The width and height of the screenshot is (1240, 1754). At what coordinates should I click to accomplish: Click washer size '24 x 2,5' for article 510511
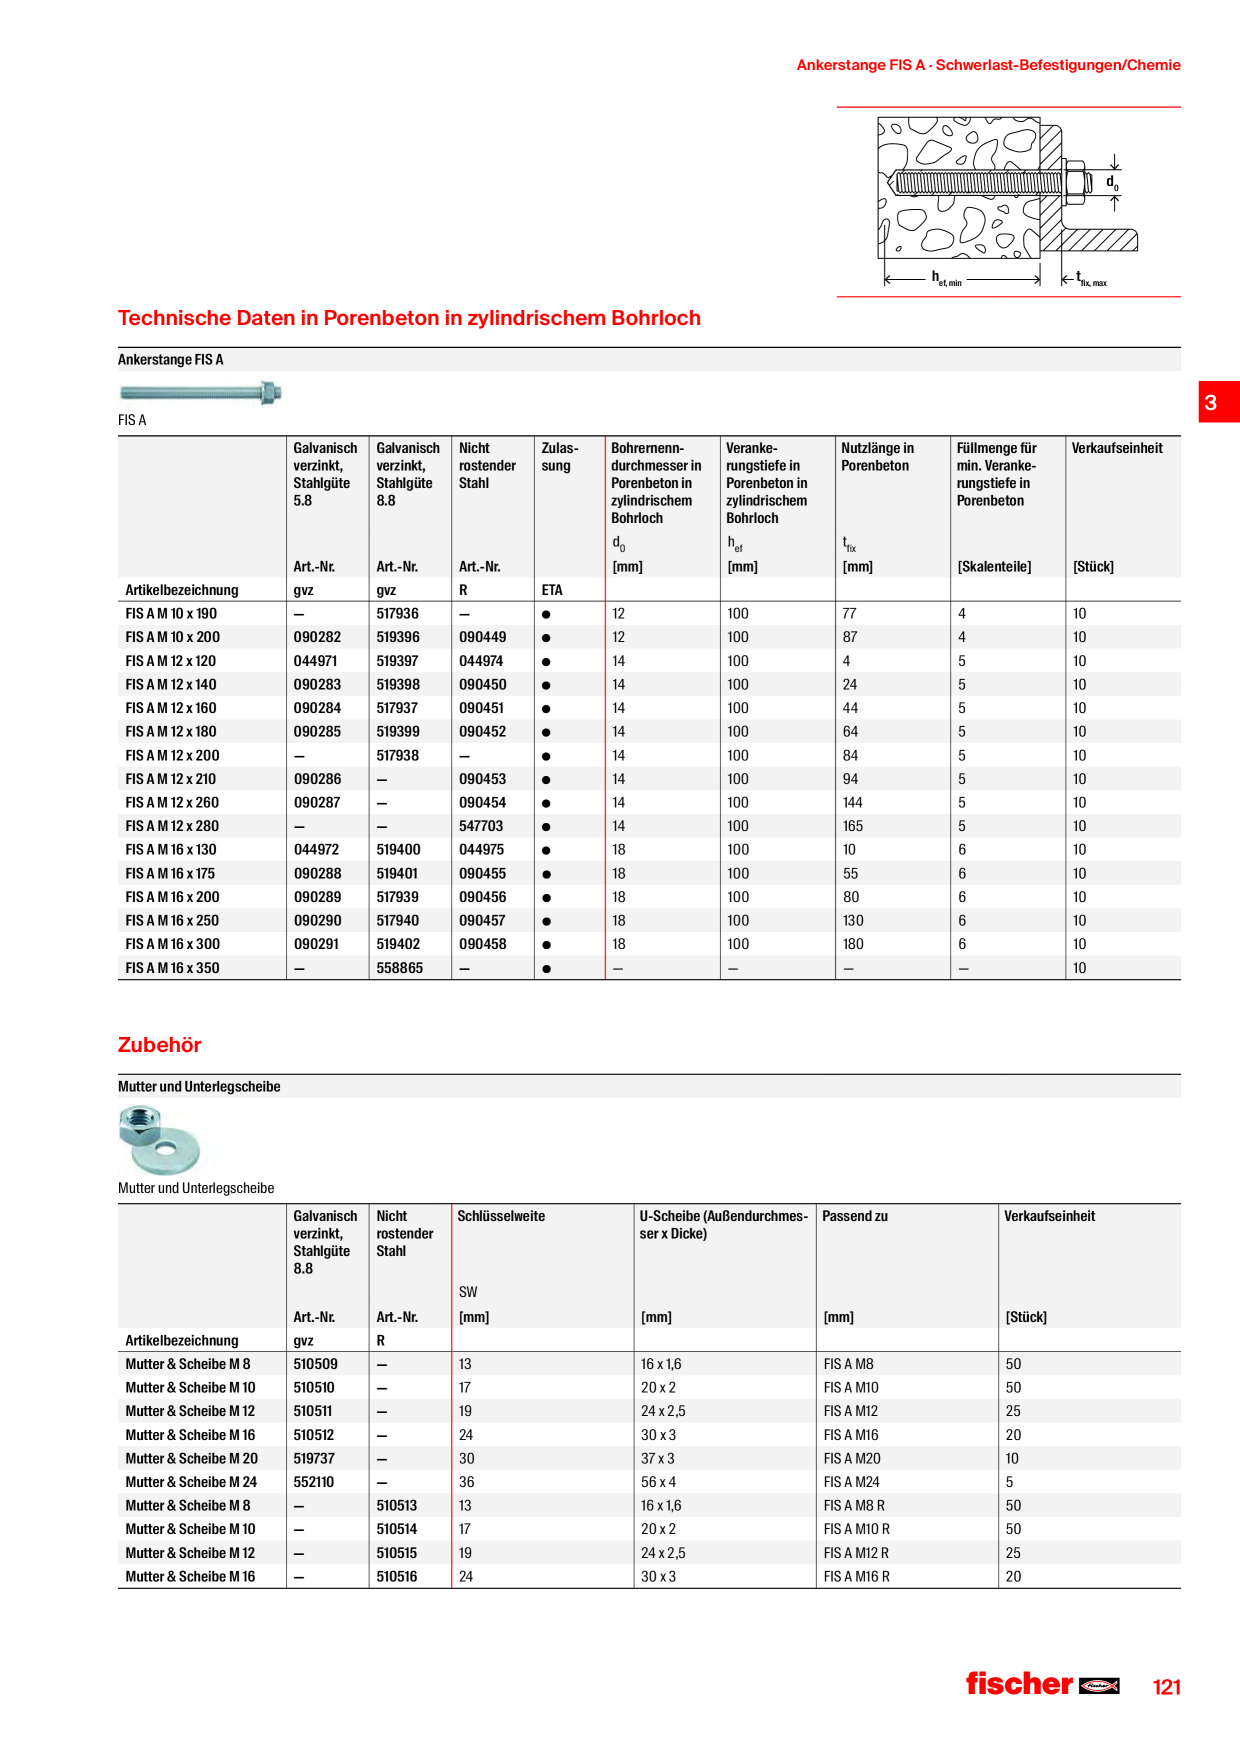coord(663,1411)
